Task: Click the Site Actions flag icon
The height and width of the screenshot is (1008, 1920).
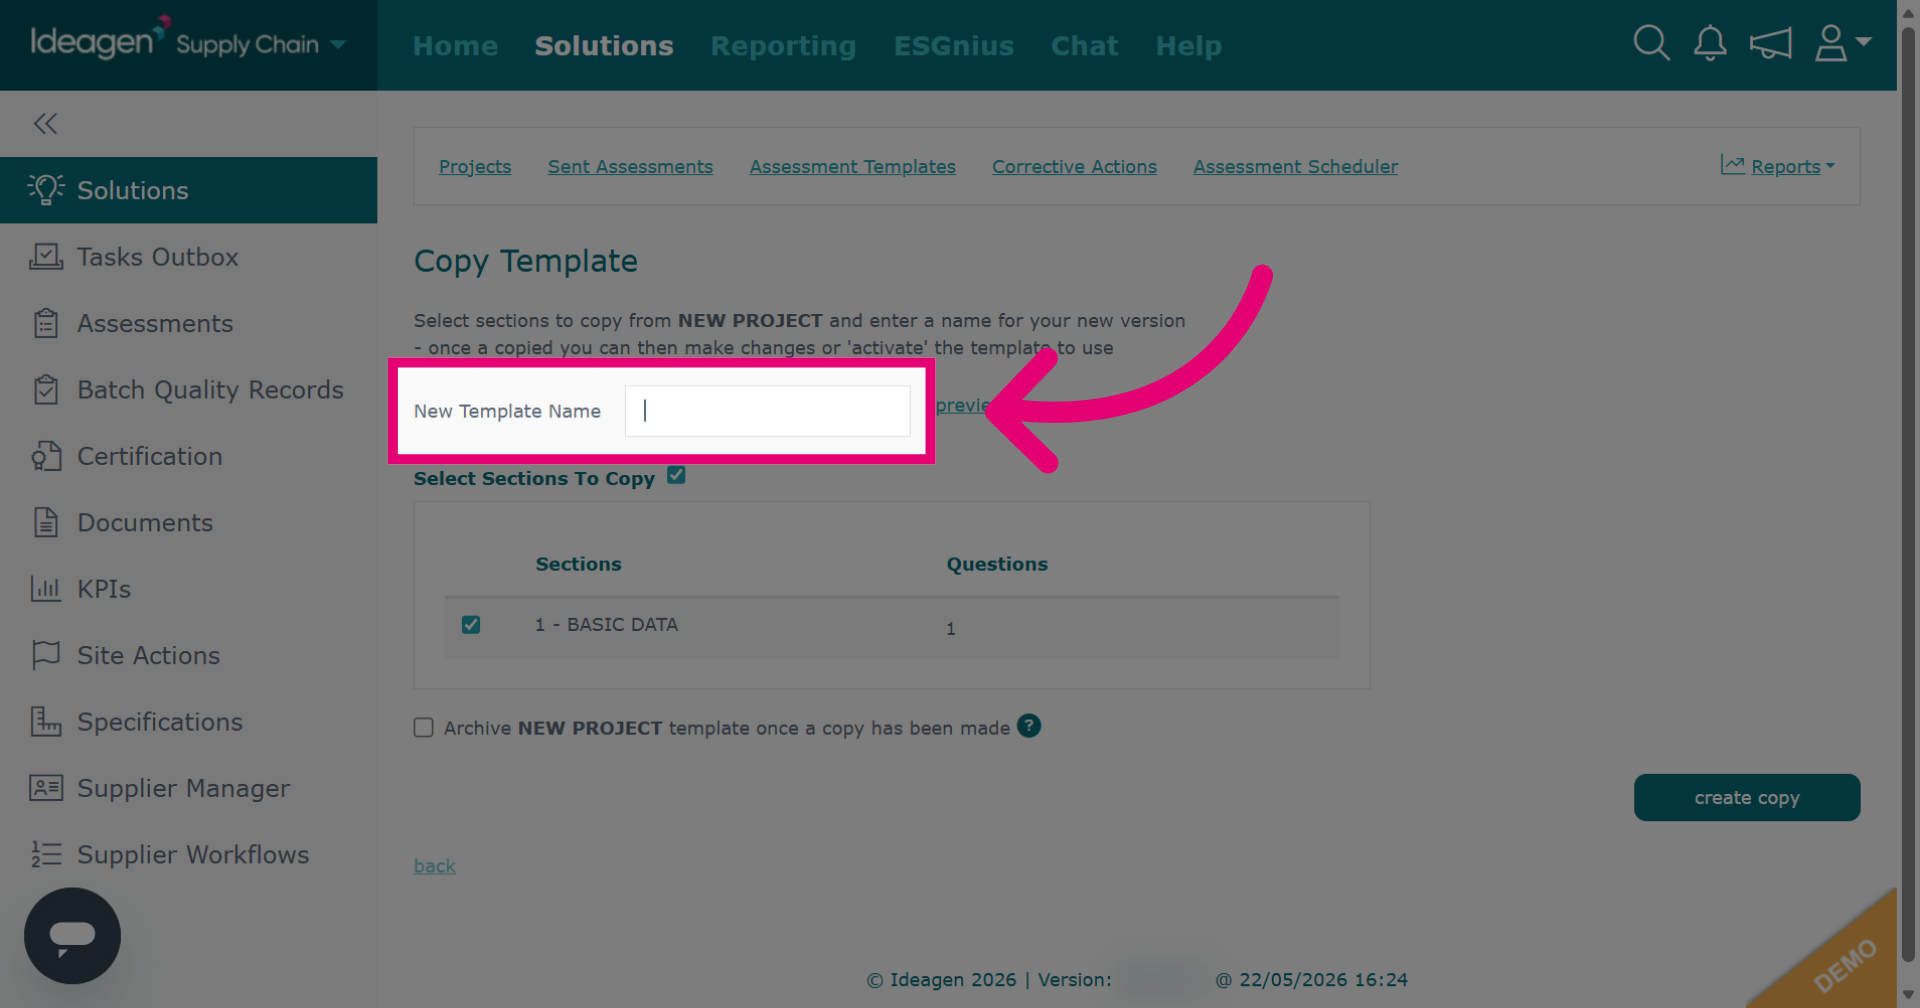Action: 46,655
